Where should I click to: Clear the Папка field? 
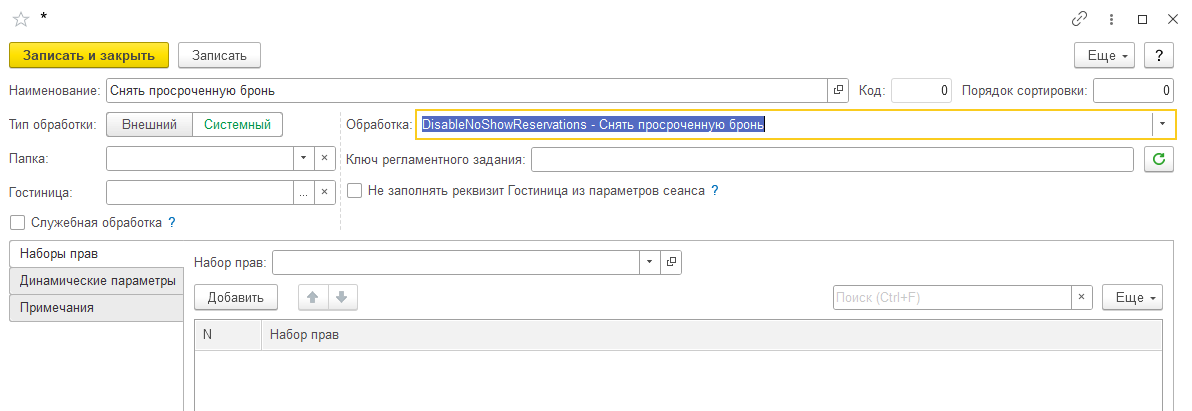324,158
